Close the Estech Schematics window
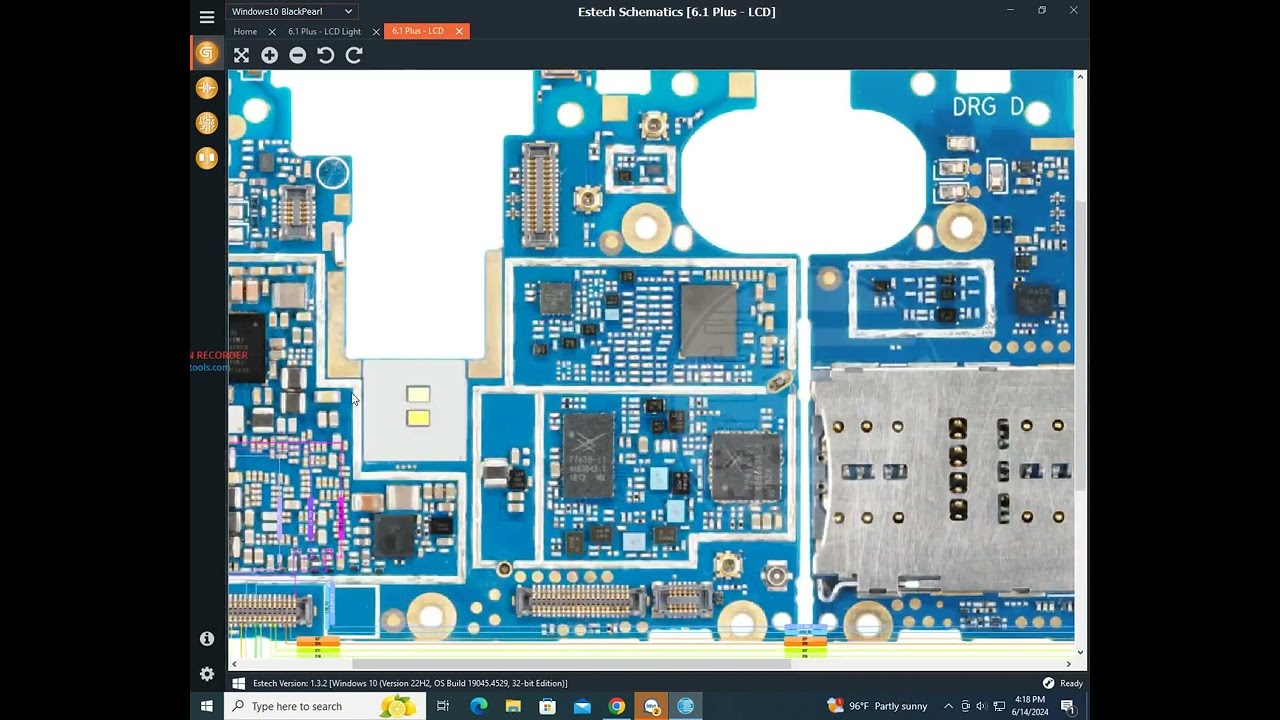Screen dimensions: 1280x720 [1073, 11]
